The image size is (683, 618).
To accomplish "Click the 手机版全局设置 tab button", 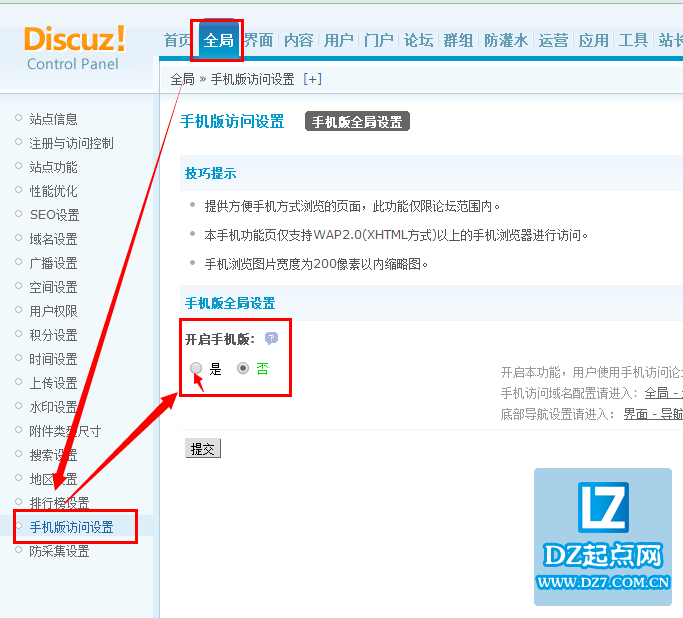I will tap(357, 122).
